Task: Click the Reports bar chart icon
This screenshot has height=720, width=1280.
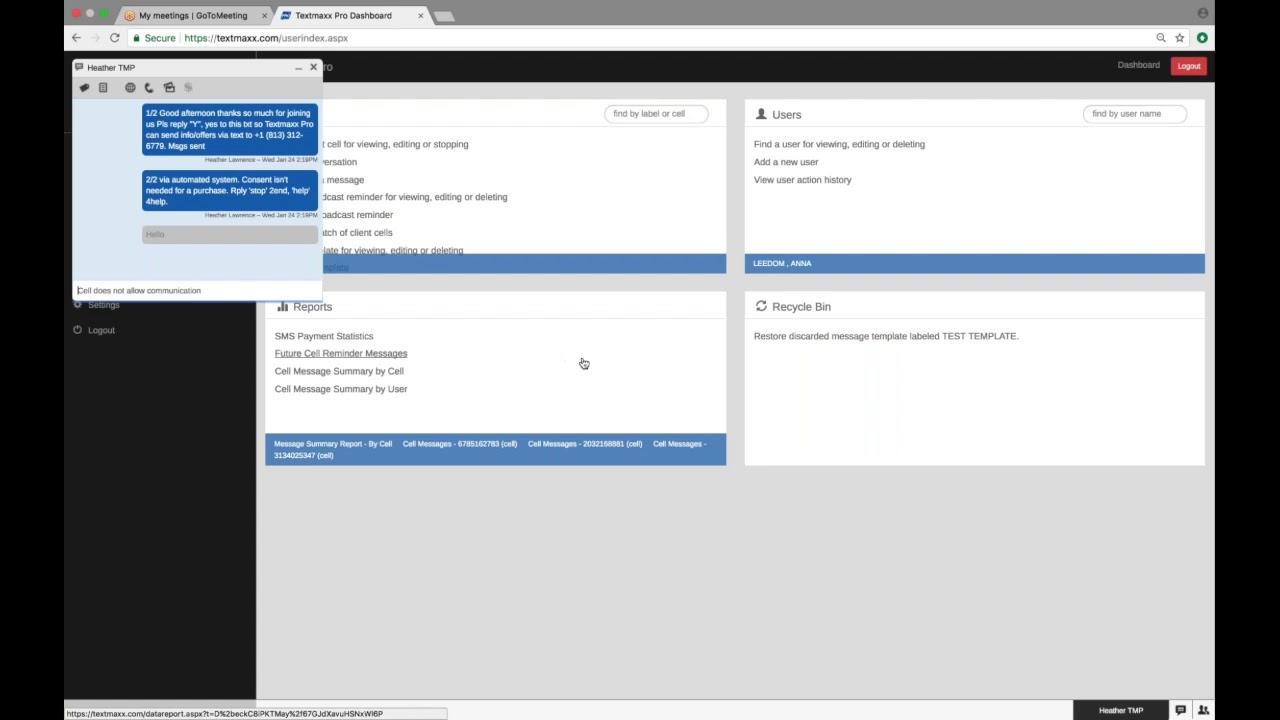Action: coord(282,307)
